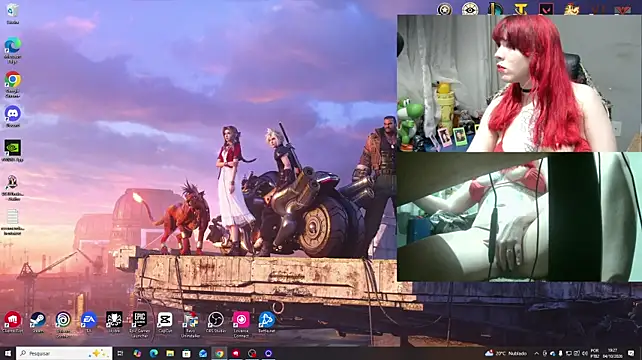Open Microsoft Edge on the taskbar

(154, 353)
